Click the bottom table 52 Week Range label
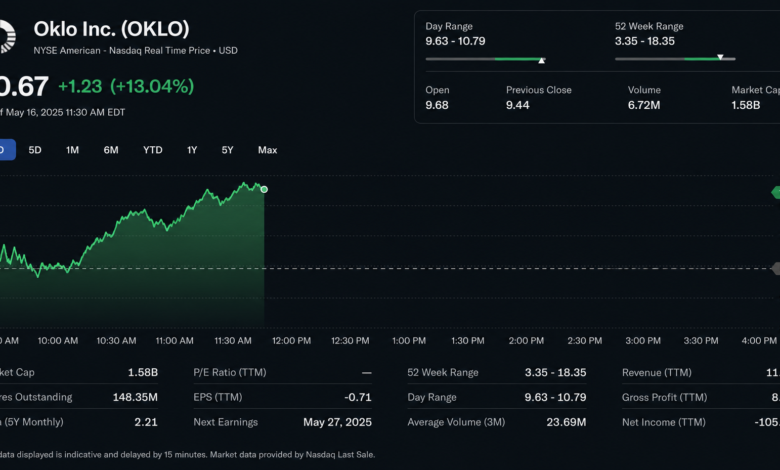Screen dimensions: 780x470 coord(443,373)
